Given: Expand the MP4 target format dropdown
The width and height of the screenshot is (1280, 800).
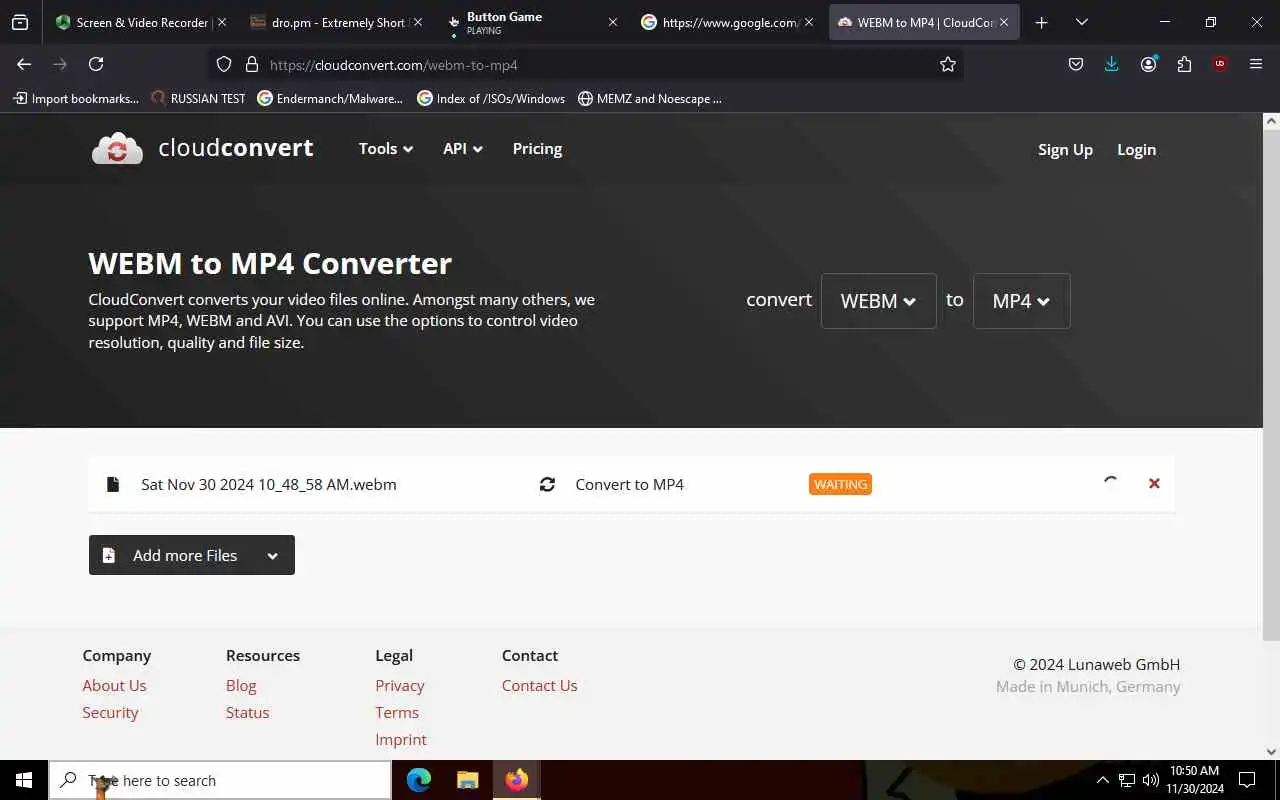Looking at the screenshot, I should pos(1021,301).
